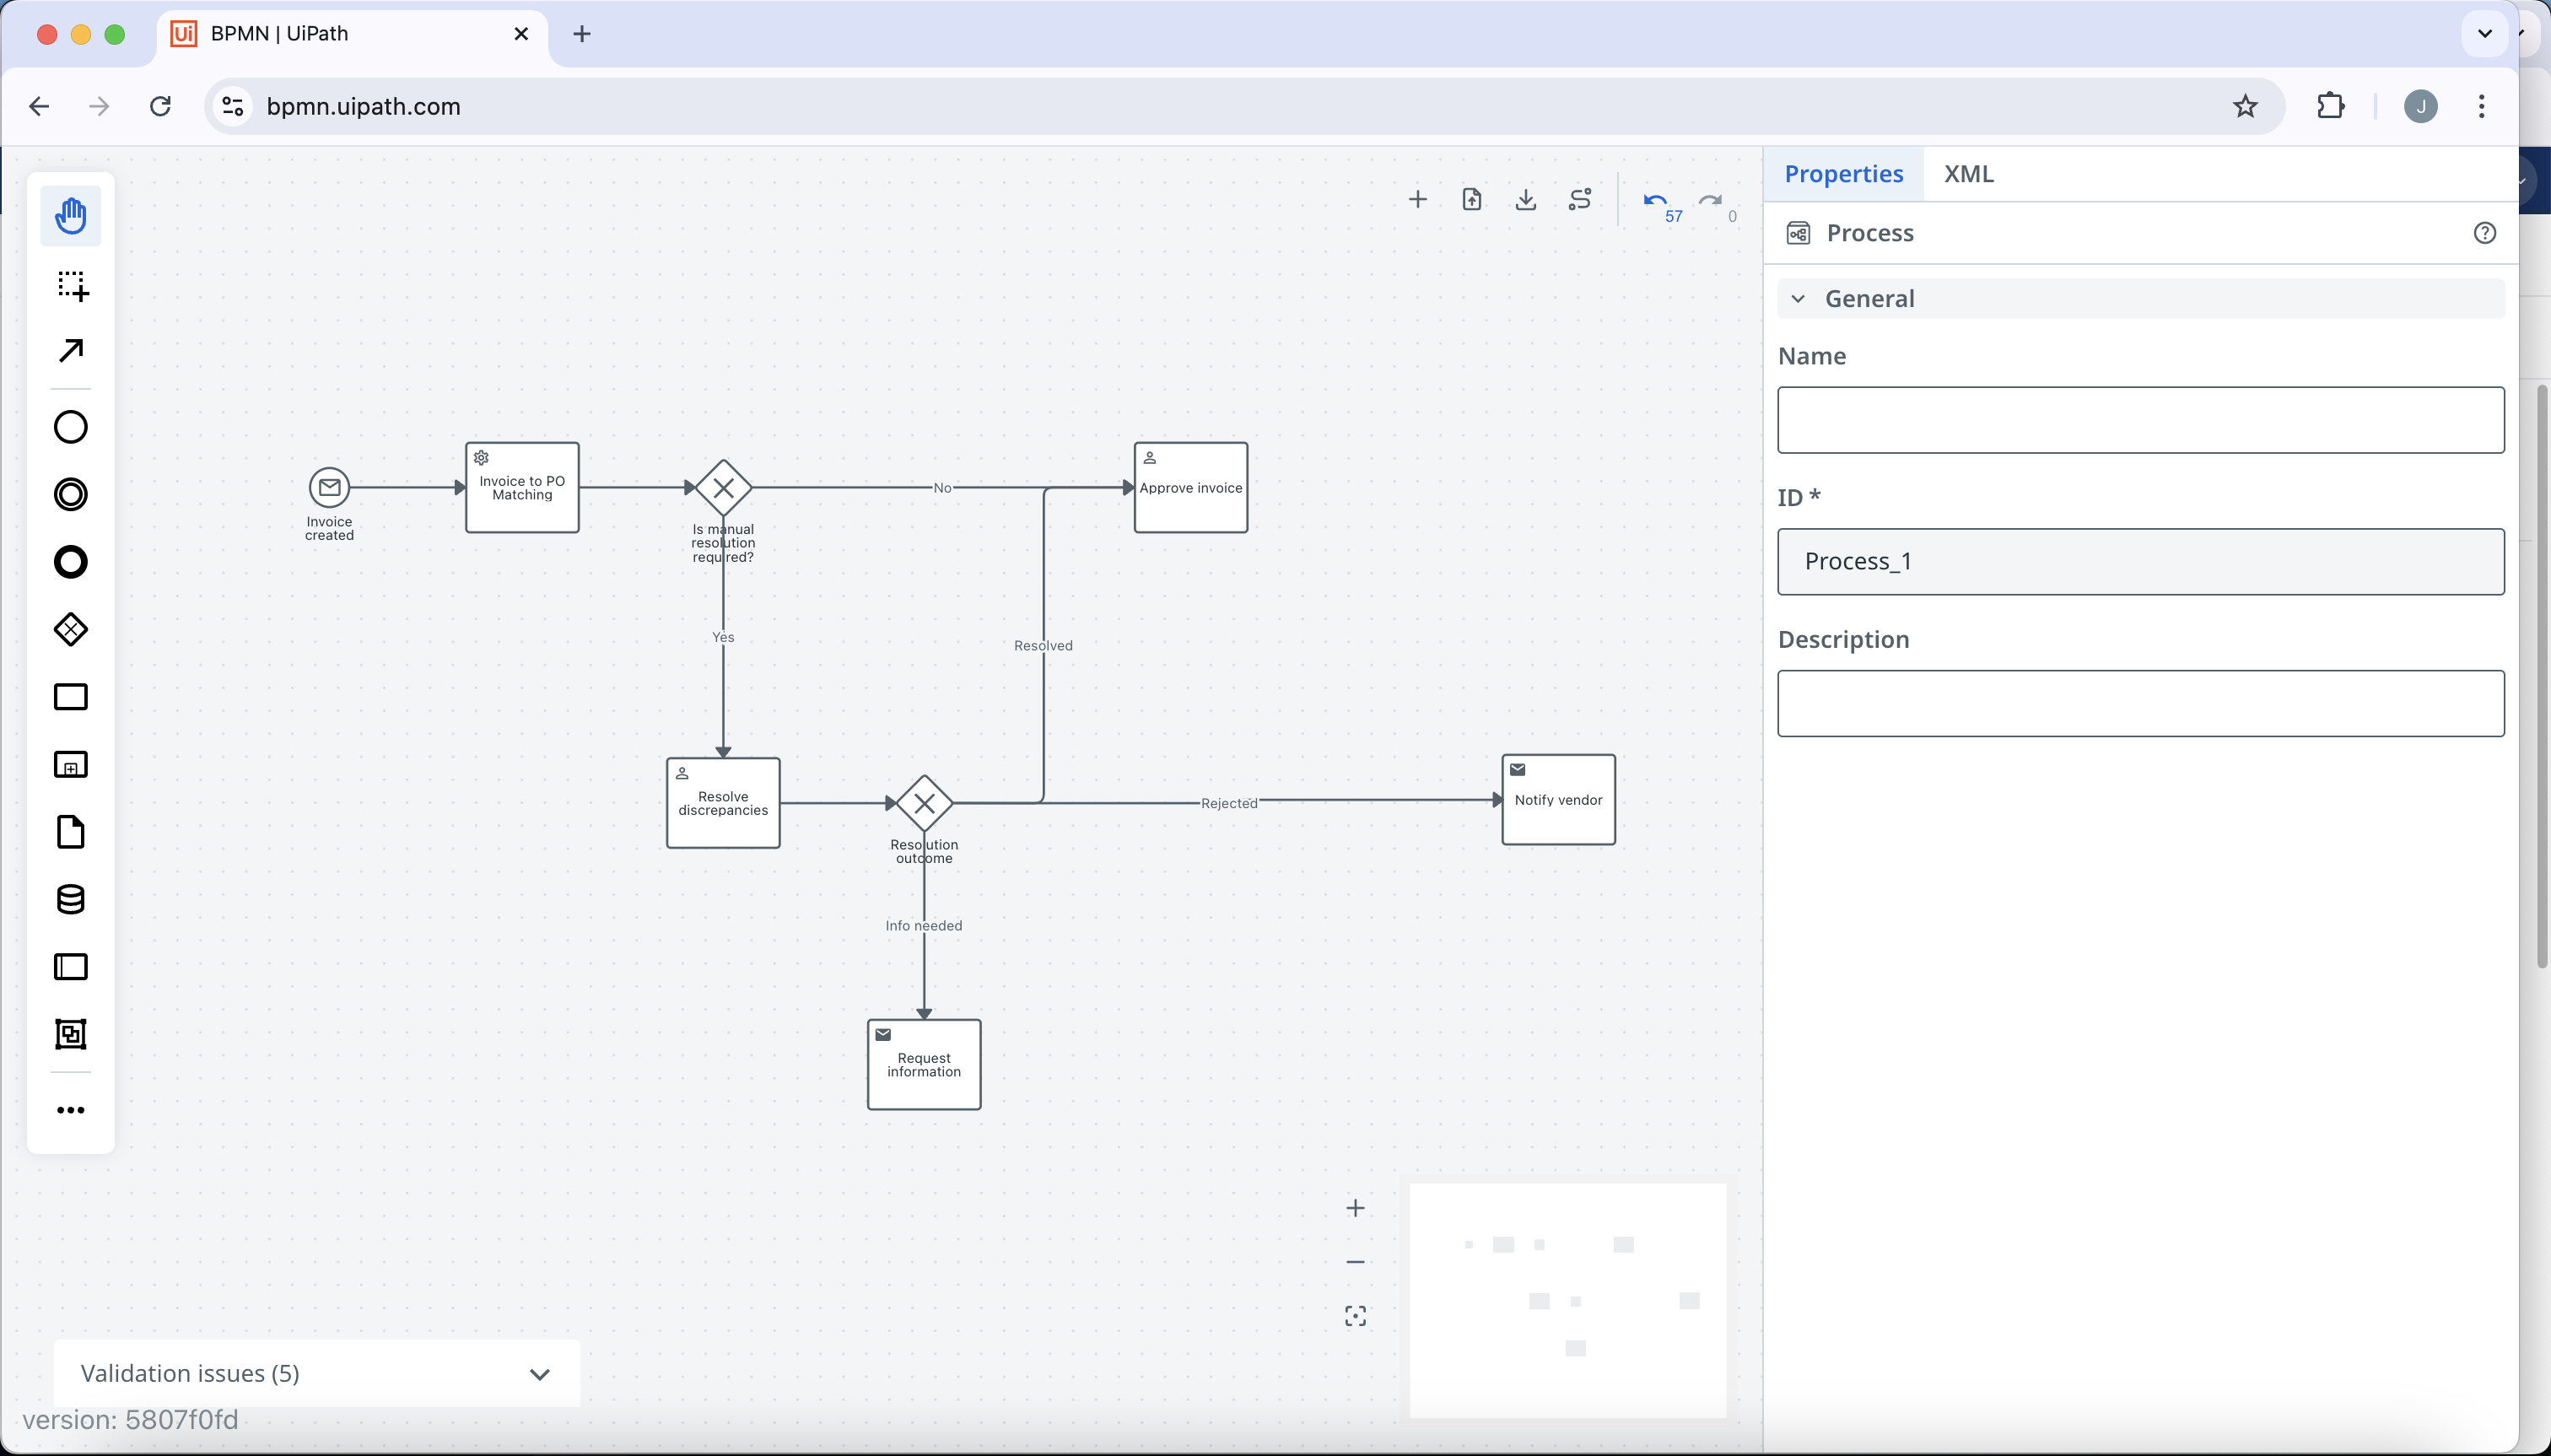
Task: Close the BPMN | UiPath tab
Action: pyautogui.click(x=521, y=34)
